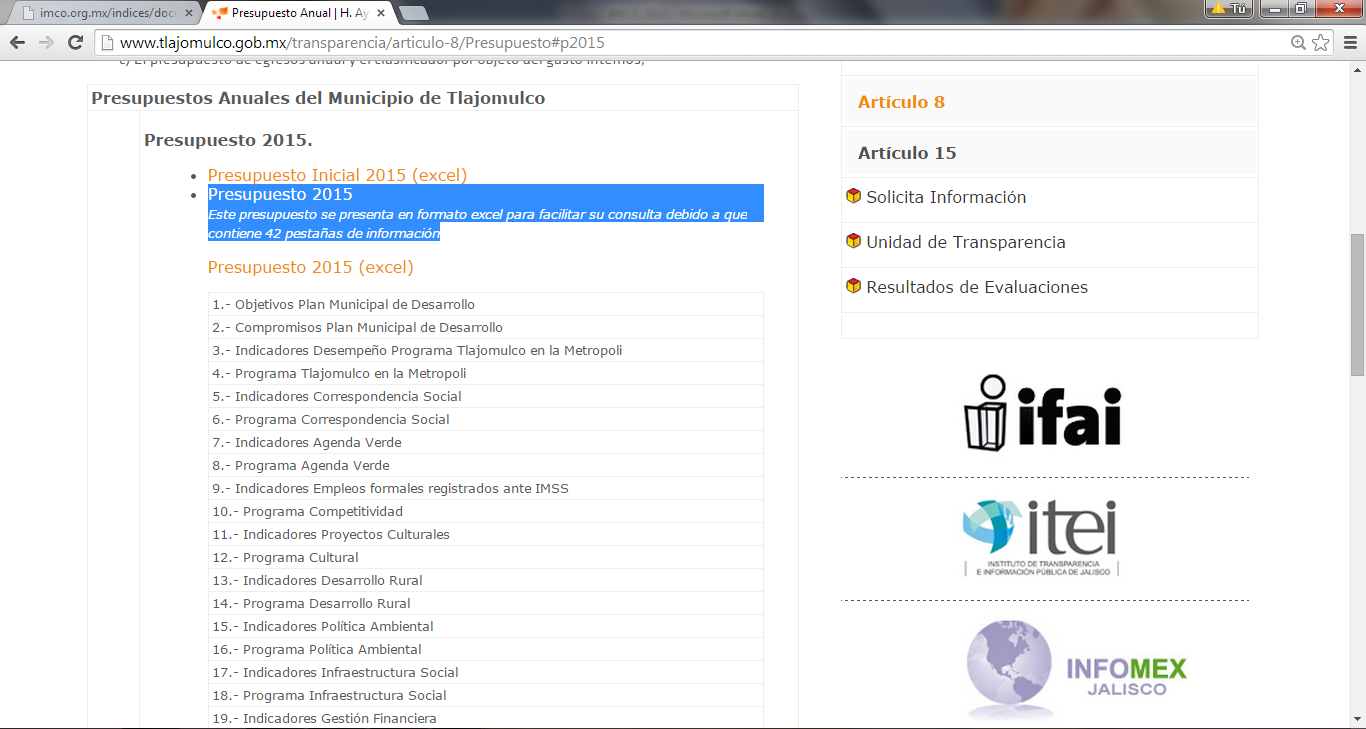Click the scrollbar up arrow
The image size is (1366, 729).
pos(1357,68)
